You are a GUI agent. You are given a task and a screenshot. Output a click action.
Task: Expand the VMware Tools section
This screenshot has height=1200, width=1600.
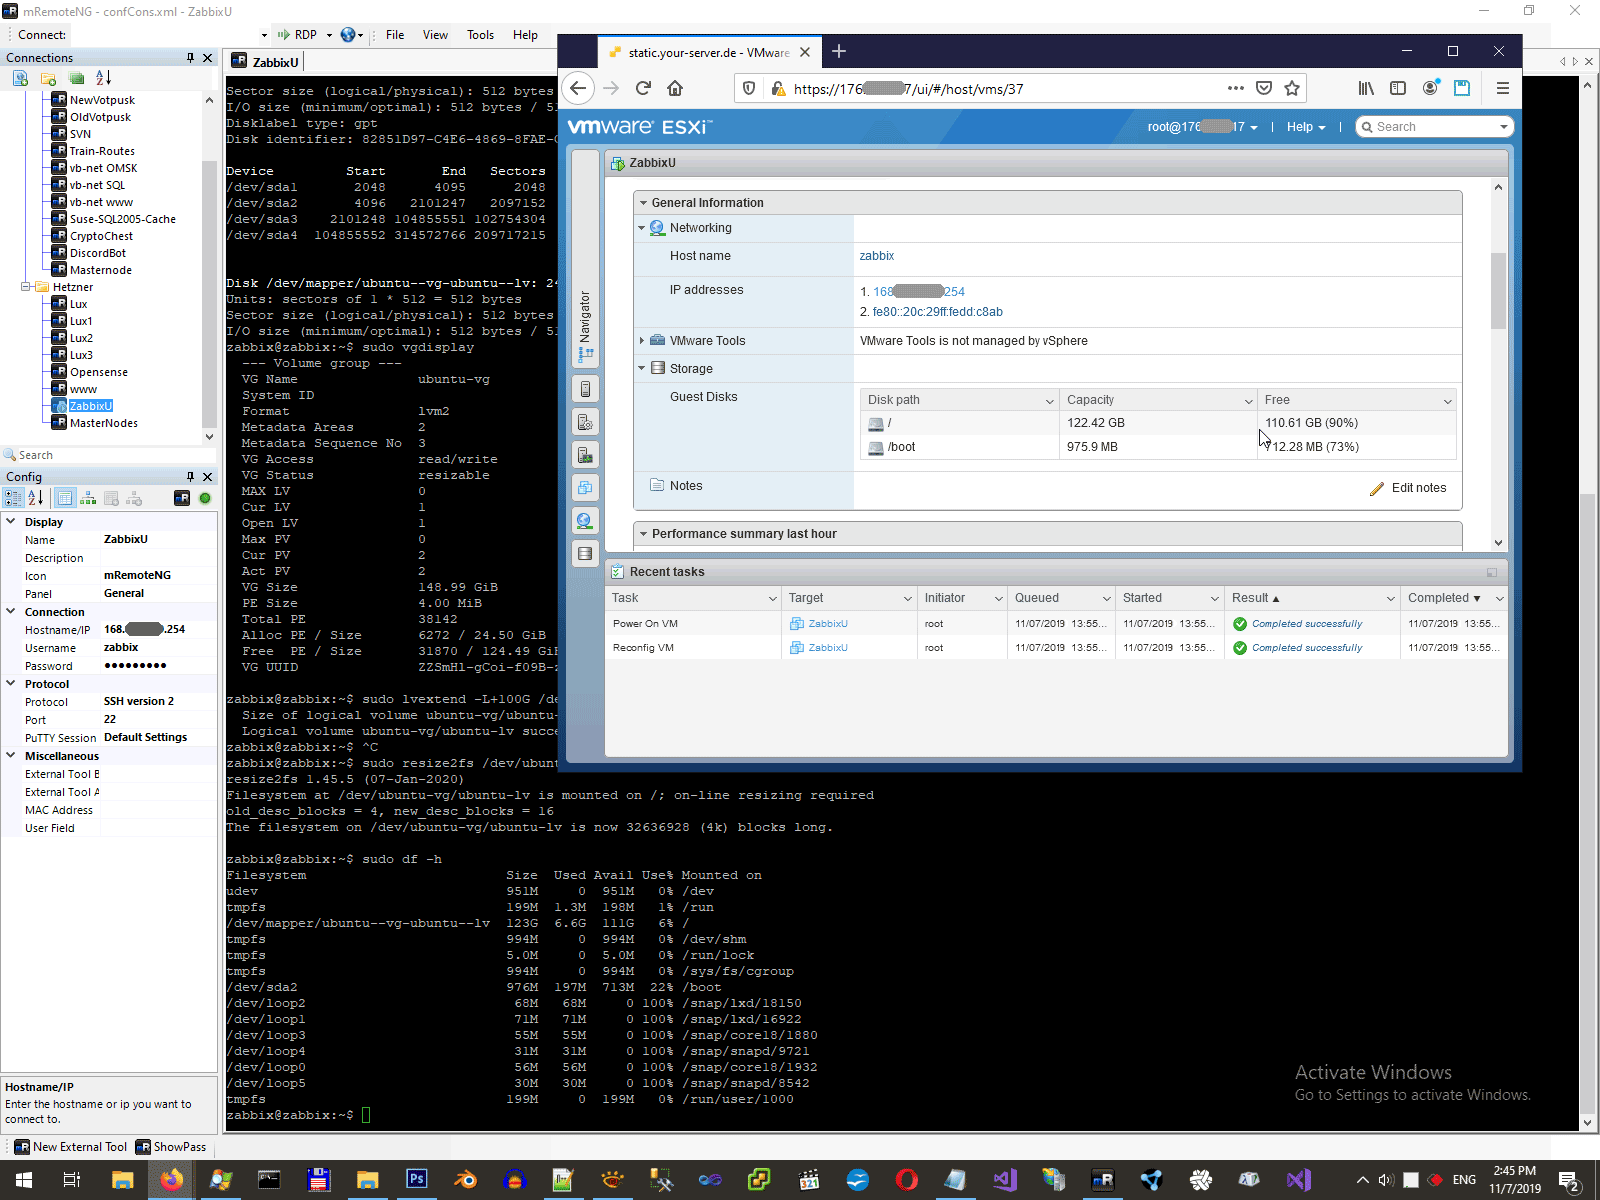643,340
